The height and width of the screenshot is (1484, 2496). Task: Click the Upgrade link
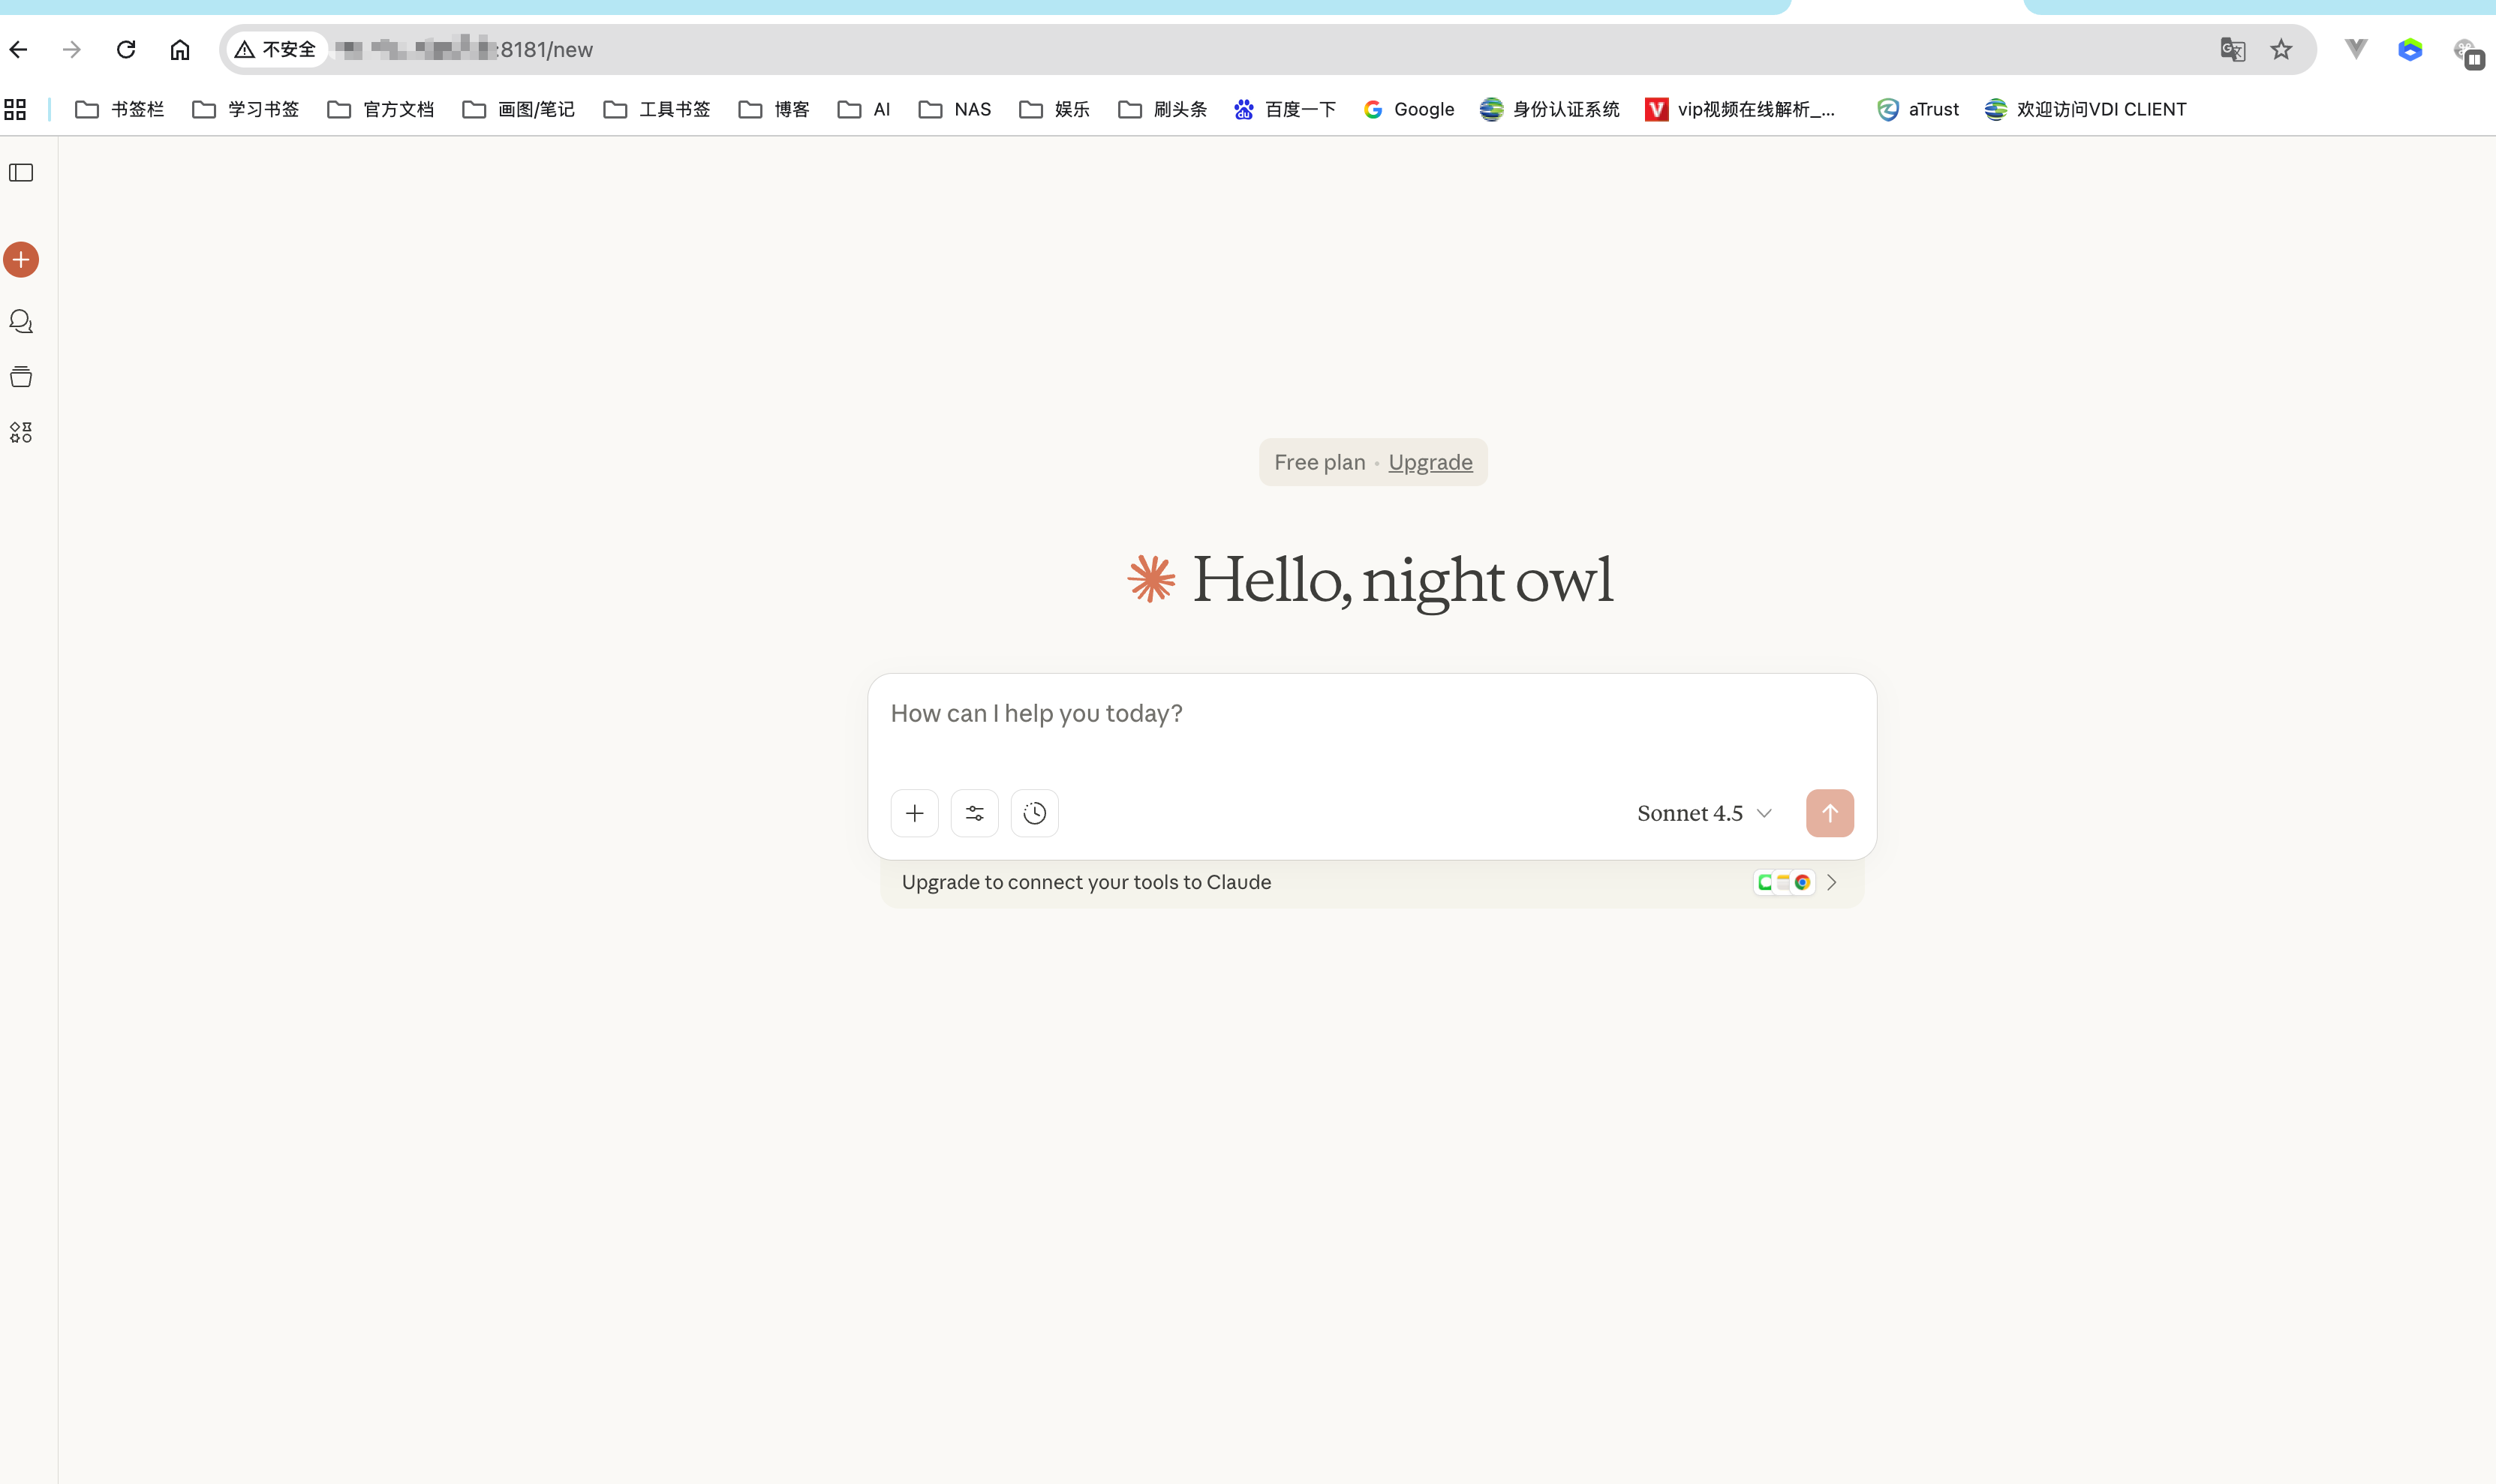[1430, 462]
